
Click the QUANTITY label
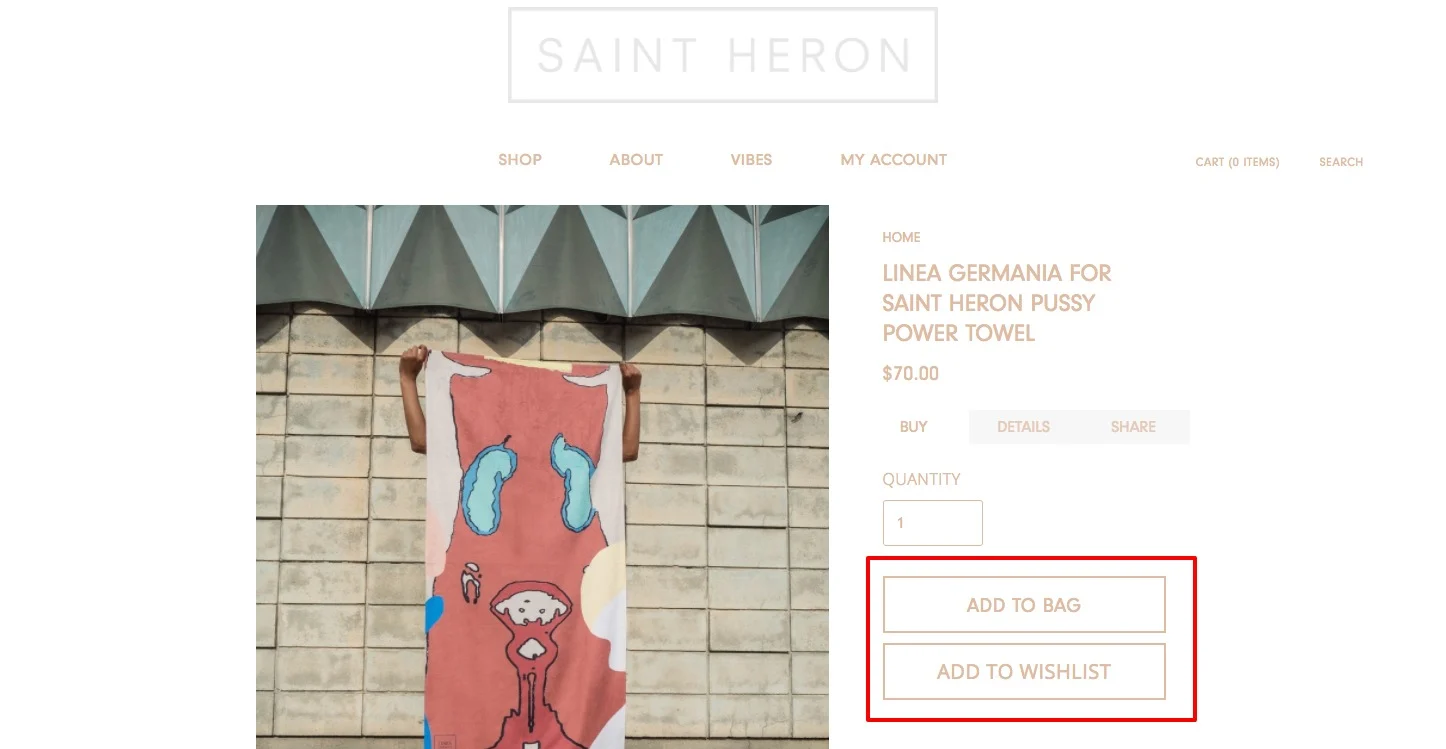point(921,479)
